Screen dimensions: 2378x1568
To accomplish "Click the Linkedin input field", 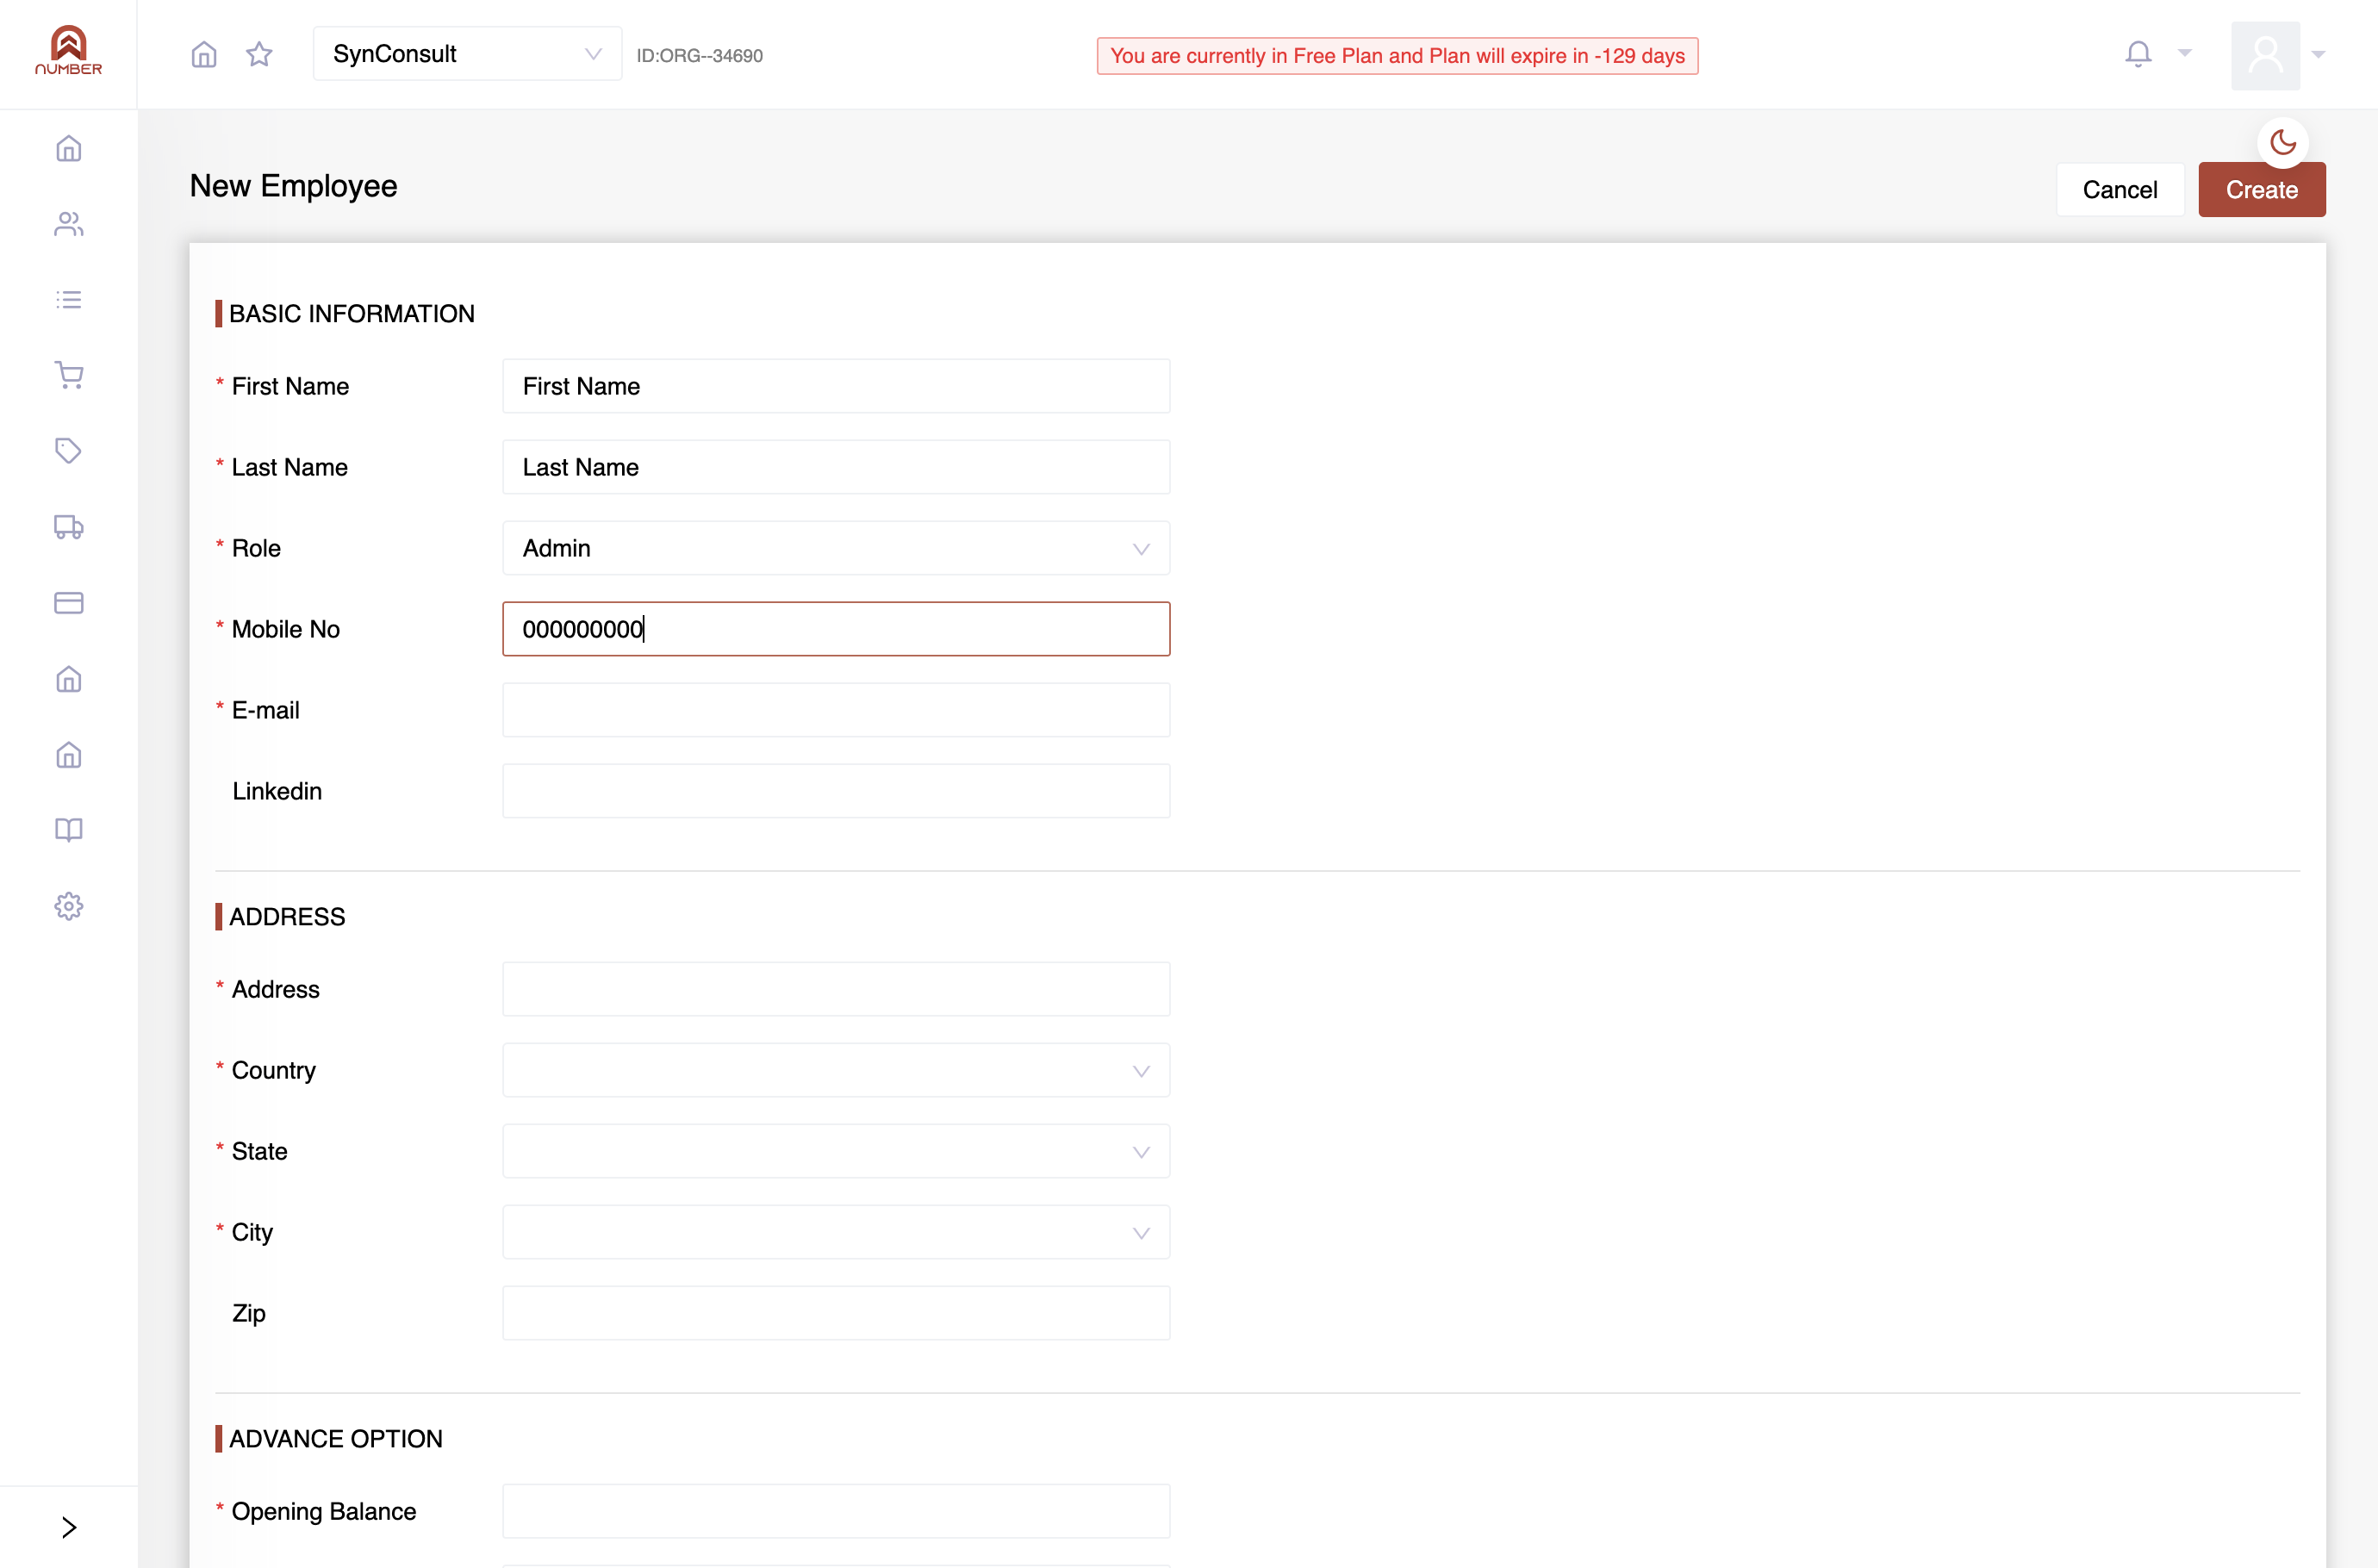I will (x=836, y=791).
